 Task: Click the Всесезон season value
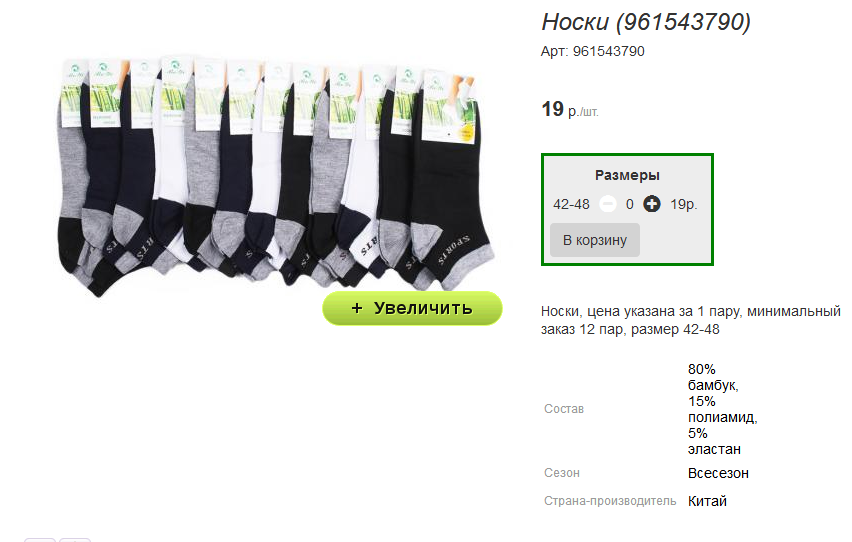click(718, 474)
